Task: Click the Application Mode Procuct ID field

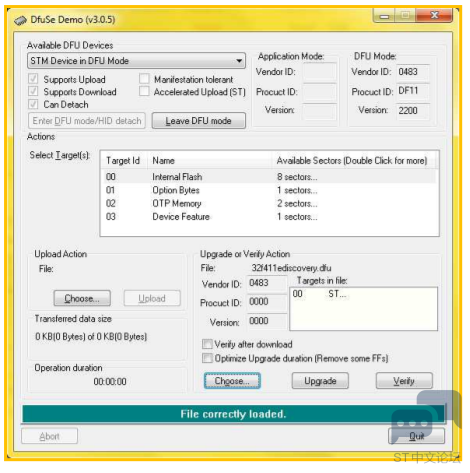Action: [x=319, y=92]
